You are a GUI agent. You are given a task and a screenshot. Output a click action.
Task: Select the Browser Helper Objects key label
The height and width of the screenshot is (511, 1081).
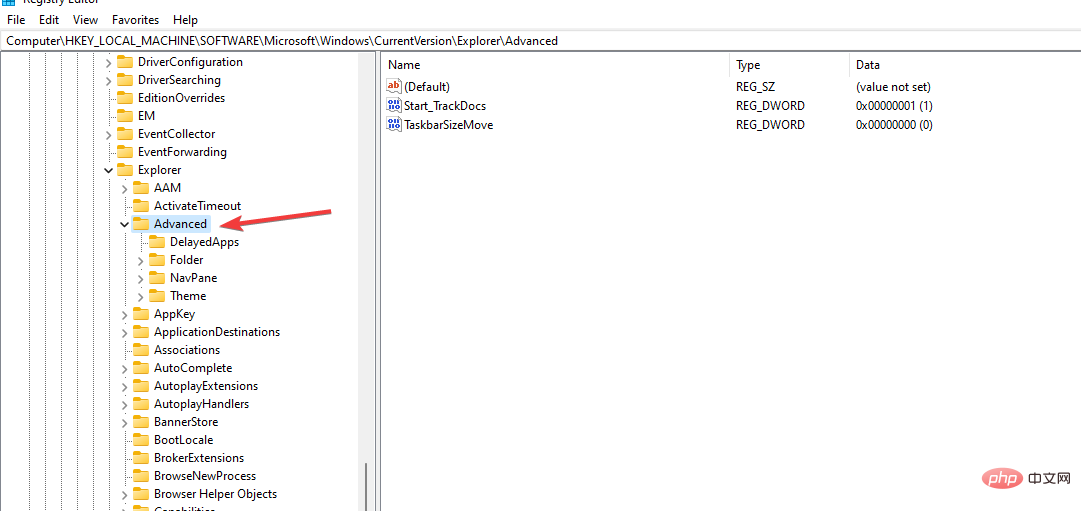(x=216, y=494)
